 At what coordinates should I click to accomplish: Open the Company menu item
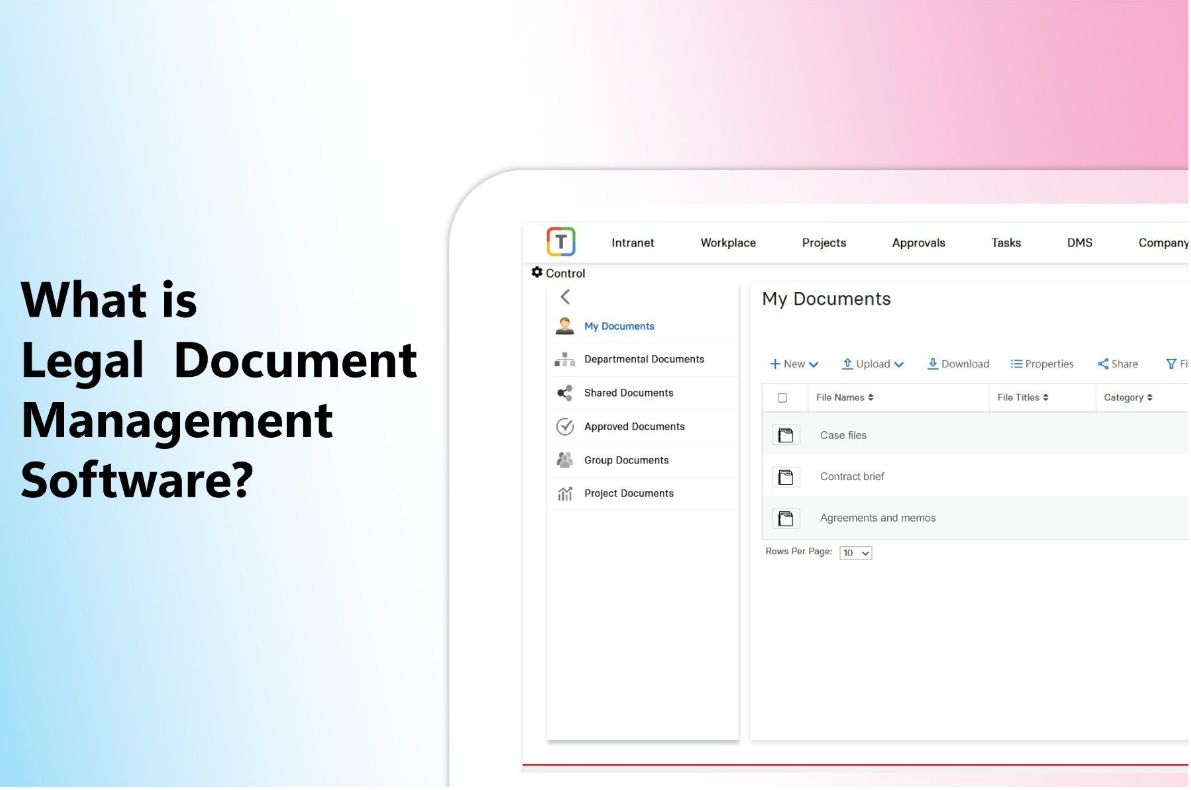coord(1163,243)
